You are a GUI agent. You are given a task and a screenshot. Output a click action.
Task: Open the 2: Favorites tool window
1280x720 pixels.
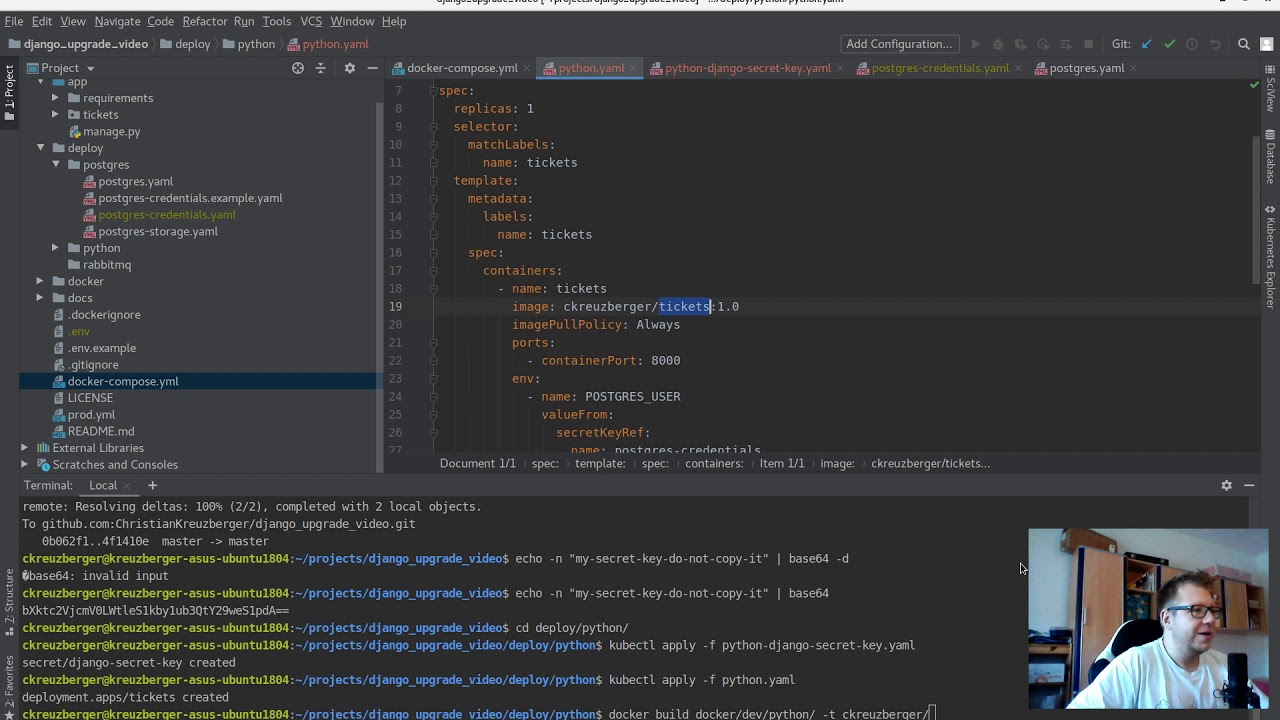(9, 686)
